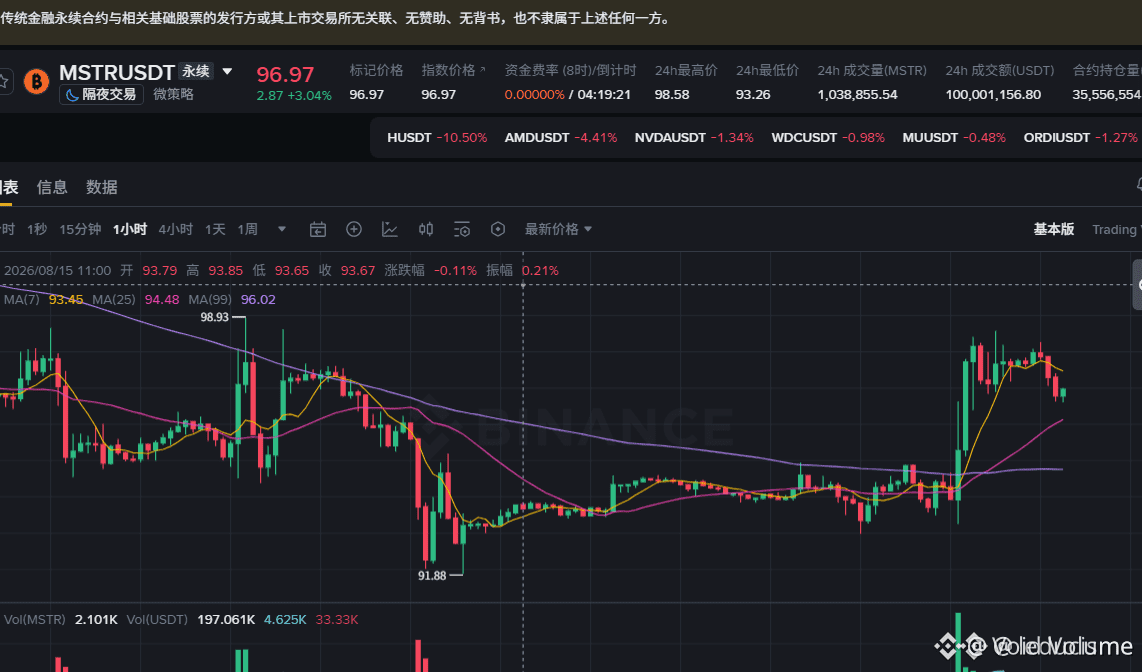Click the 24h最高价 value 98.58
The width and height of the screenshot is (1142, 672).
coord(672,95)
